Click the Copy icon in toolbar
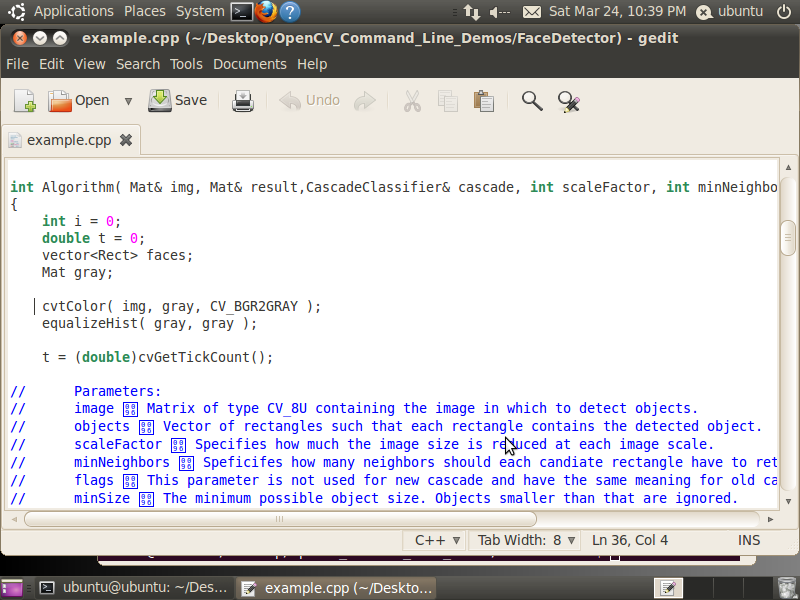Image resolution: width=800 pixels, height=600 pixels. pos(447,101)
